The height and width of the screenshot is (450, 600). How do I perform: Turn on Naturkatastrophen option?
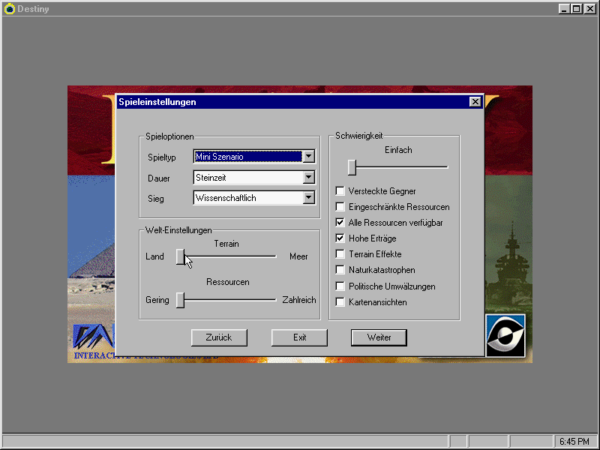point(340,270)
